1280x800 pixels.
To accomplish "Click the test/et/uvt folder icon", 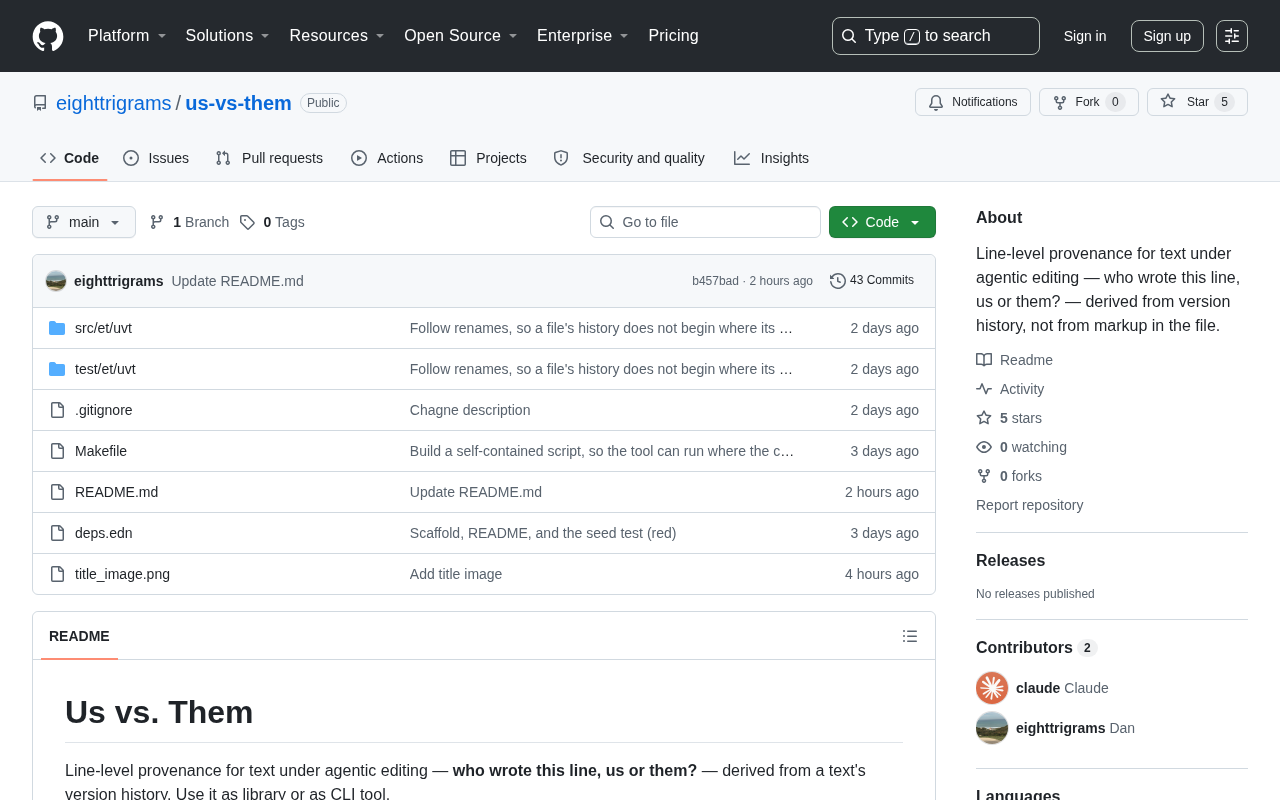I will point(57,369).
